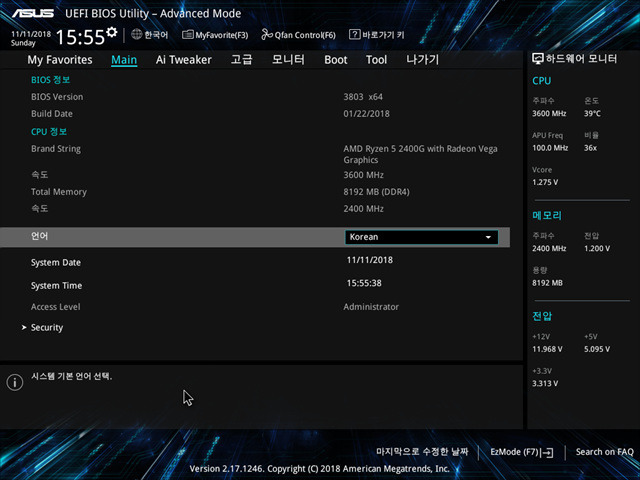
Task: Click 마지막으로 수정한 날짜 last modified button
Action: [422, 452]
